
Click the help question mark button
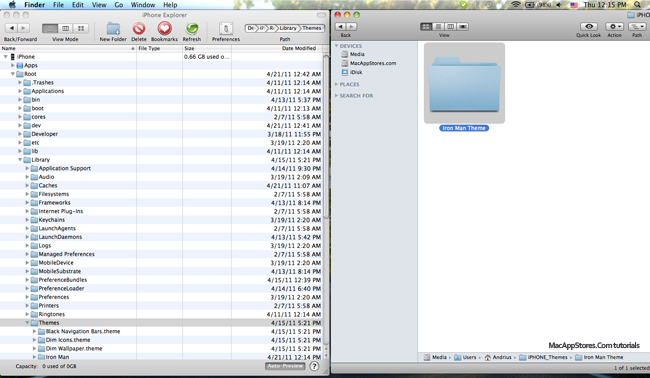tap(315, 366)
